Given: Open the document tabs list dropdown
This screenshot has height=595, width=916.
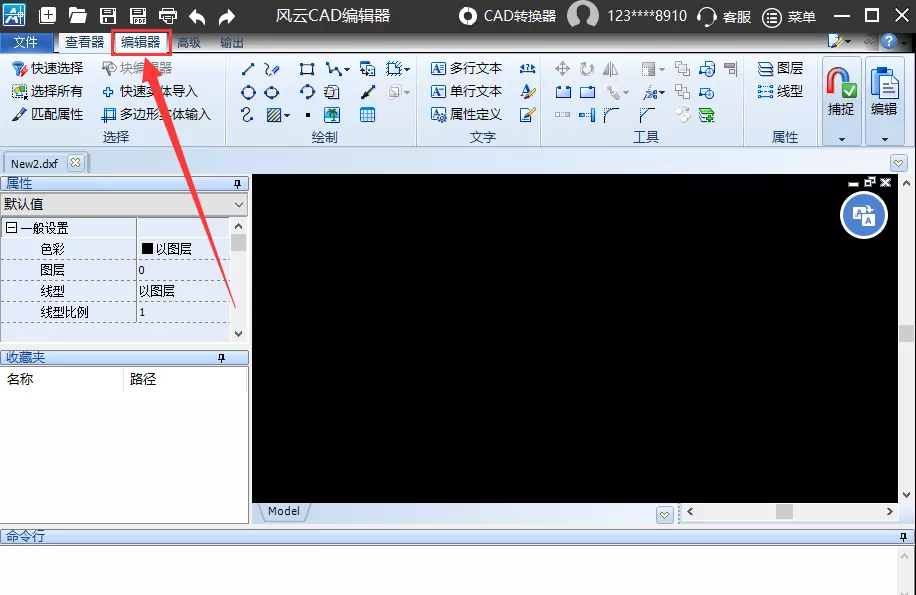Looking at the screenshot, I should 898,163.
